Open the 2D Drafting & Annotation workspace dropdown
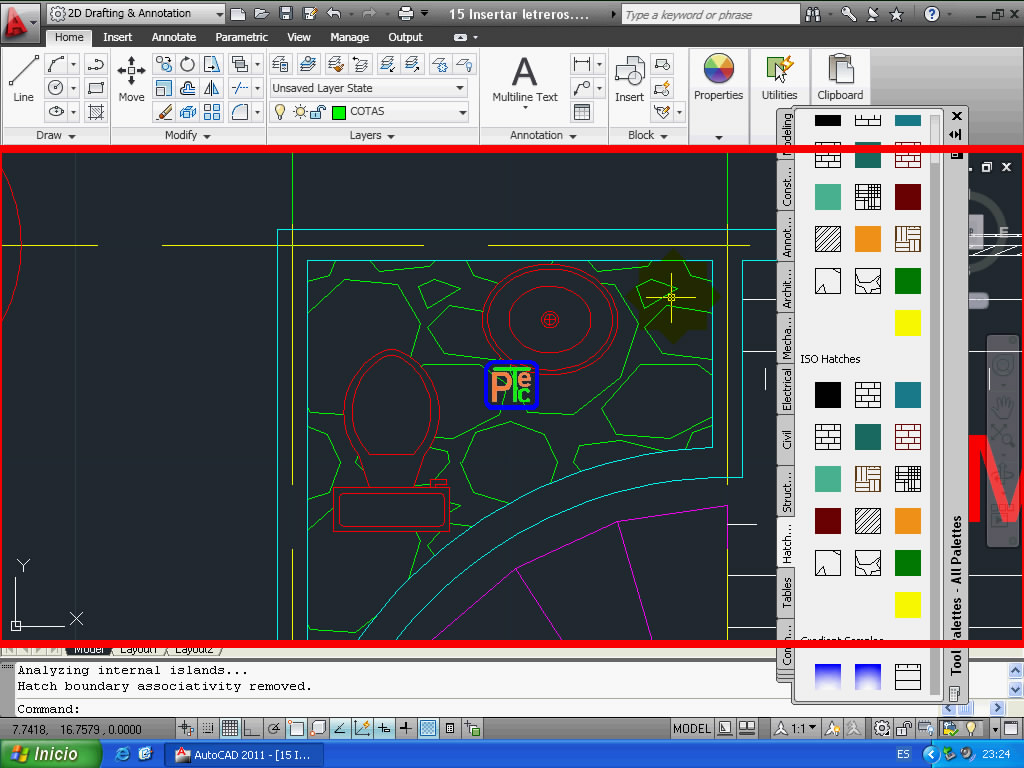 [136, 13]
